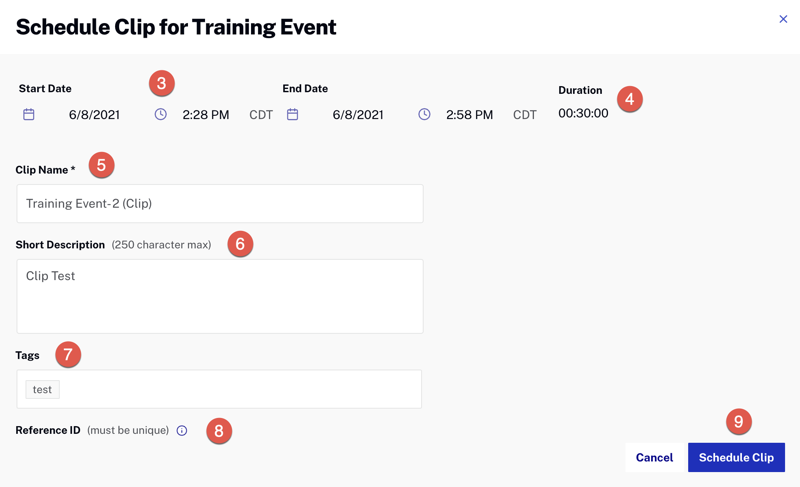Change the start time 2:28 PM

tap(206, 115)
